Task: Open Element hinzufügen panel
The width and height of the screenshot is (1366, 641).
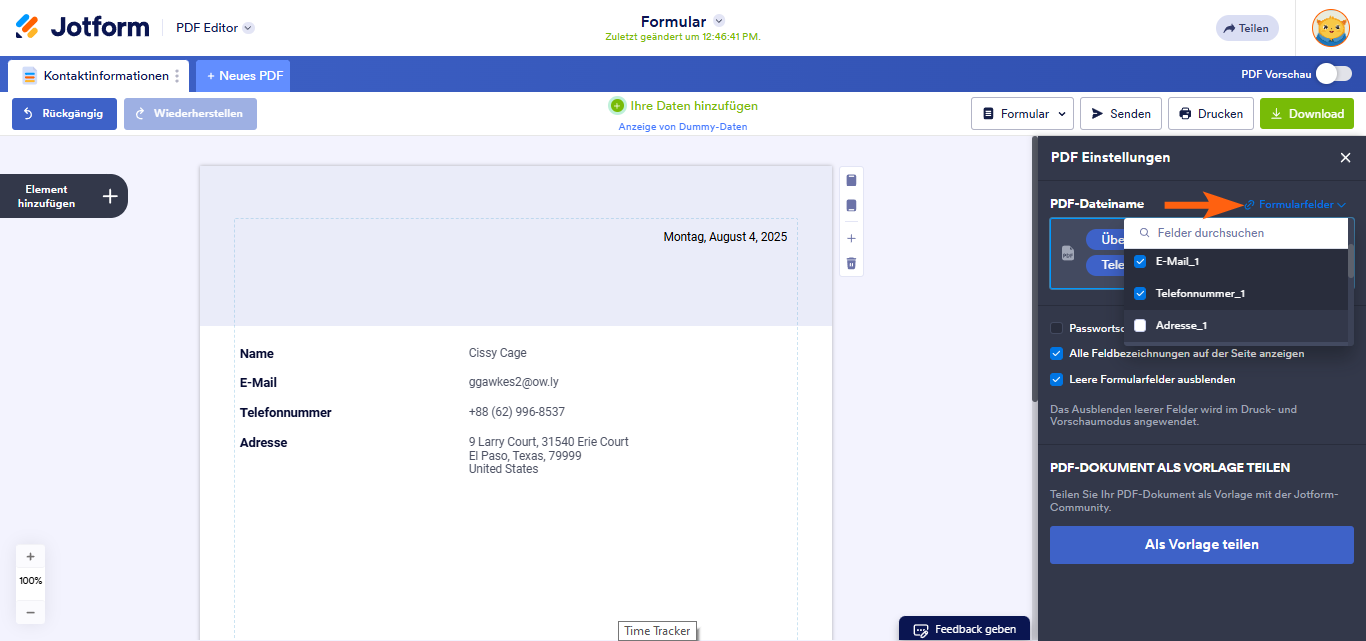Action: click(x=64, y=196)
